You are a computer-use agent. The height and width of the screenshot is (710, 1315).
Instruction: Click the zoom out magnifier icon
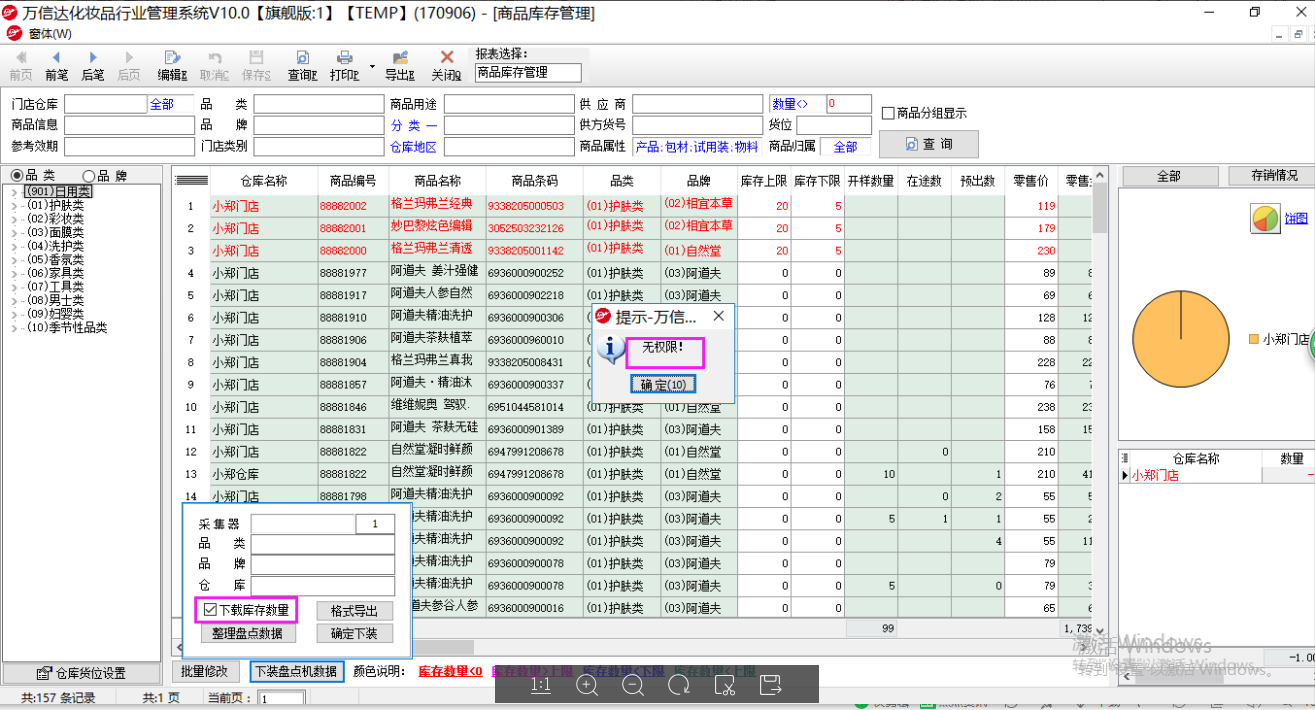pyautogui.click(x=633, y=685)
